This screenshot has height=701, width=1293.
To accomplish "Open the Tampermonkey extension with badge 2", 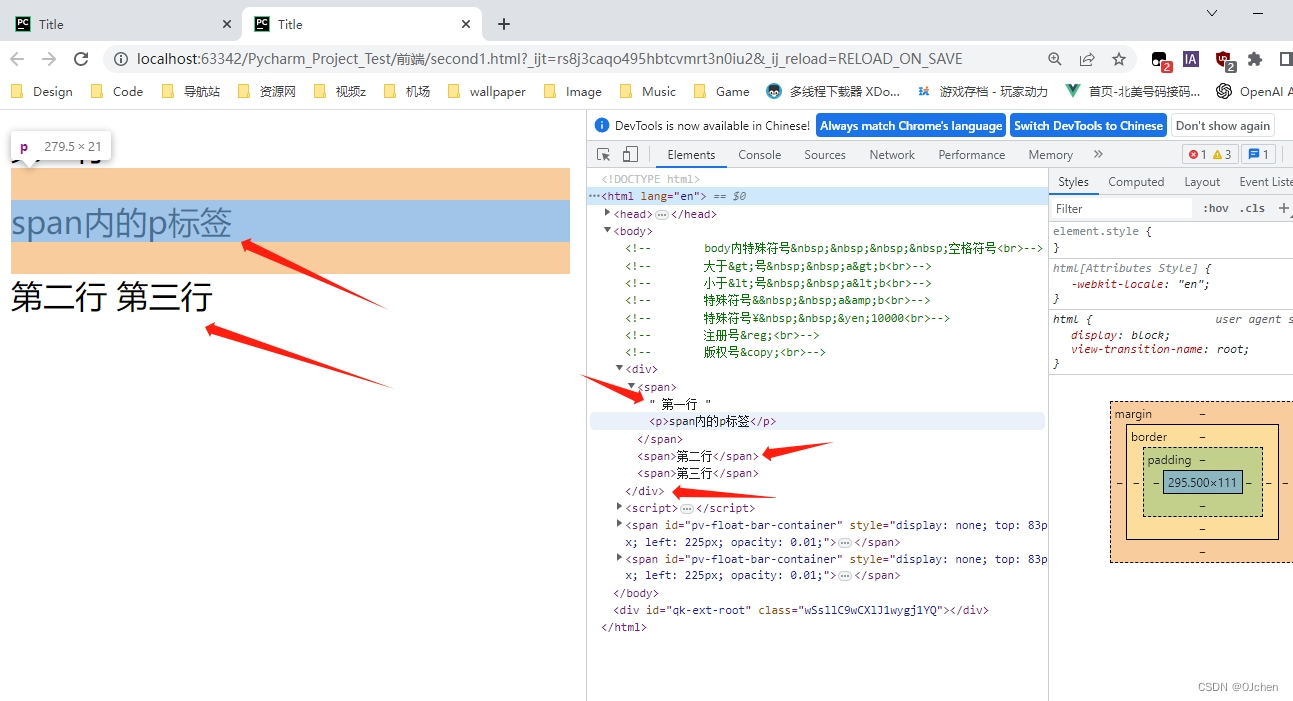I will coord(1160,60).
